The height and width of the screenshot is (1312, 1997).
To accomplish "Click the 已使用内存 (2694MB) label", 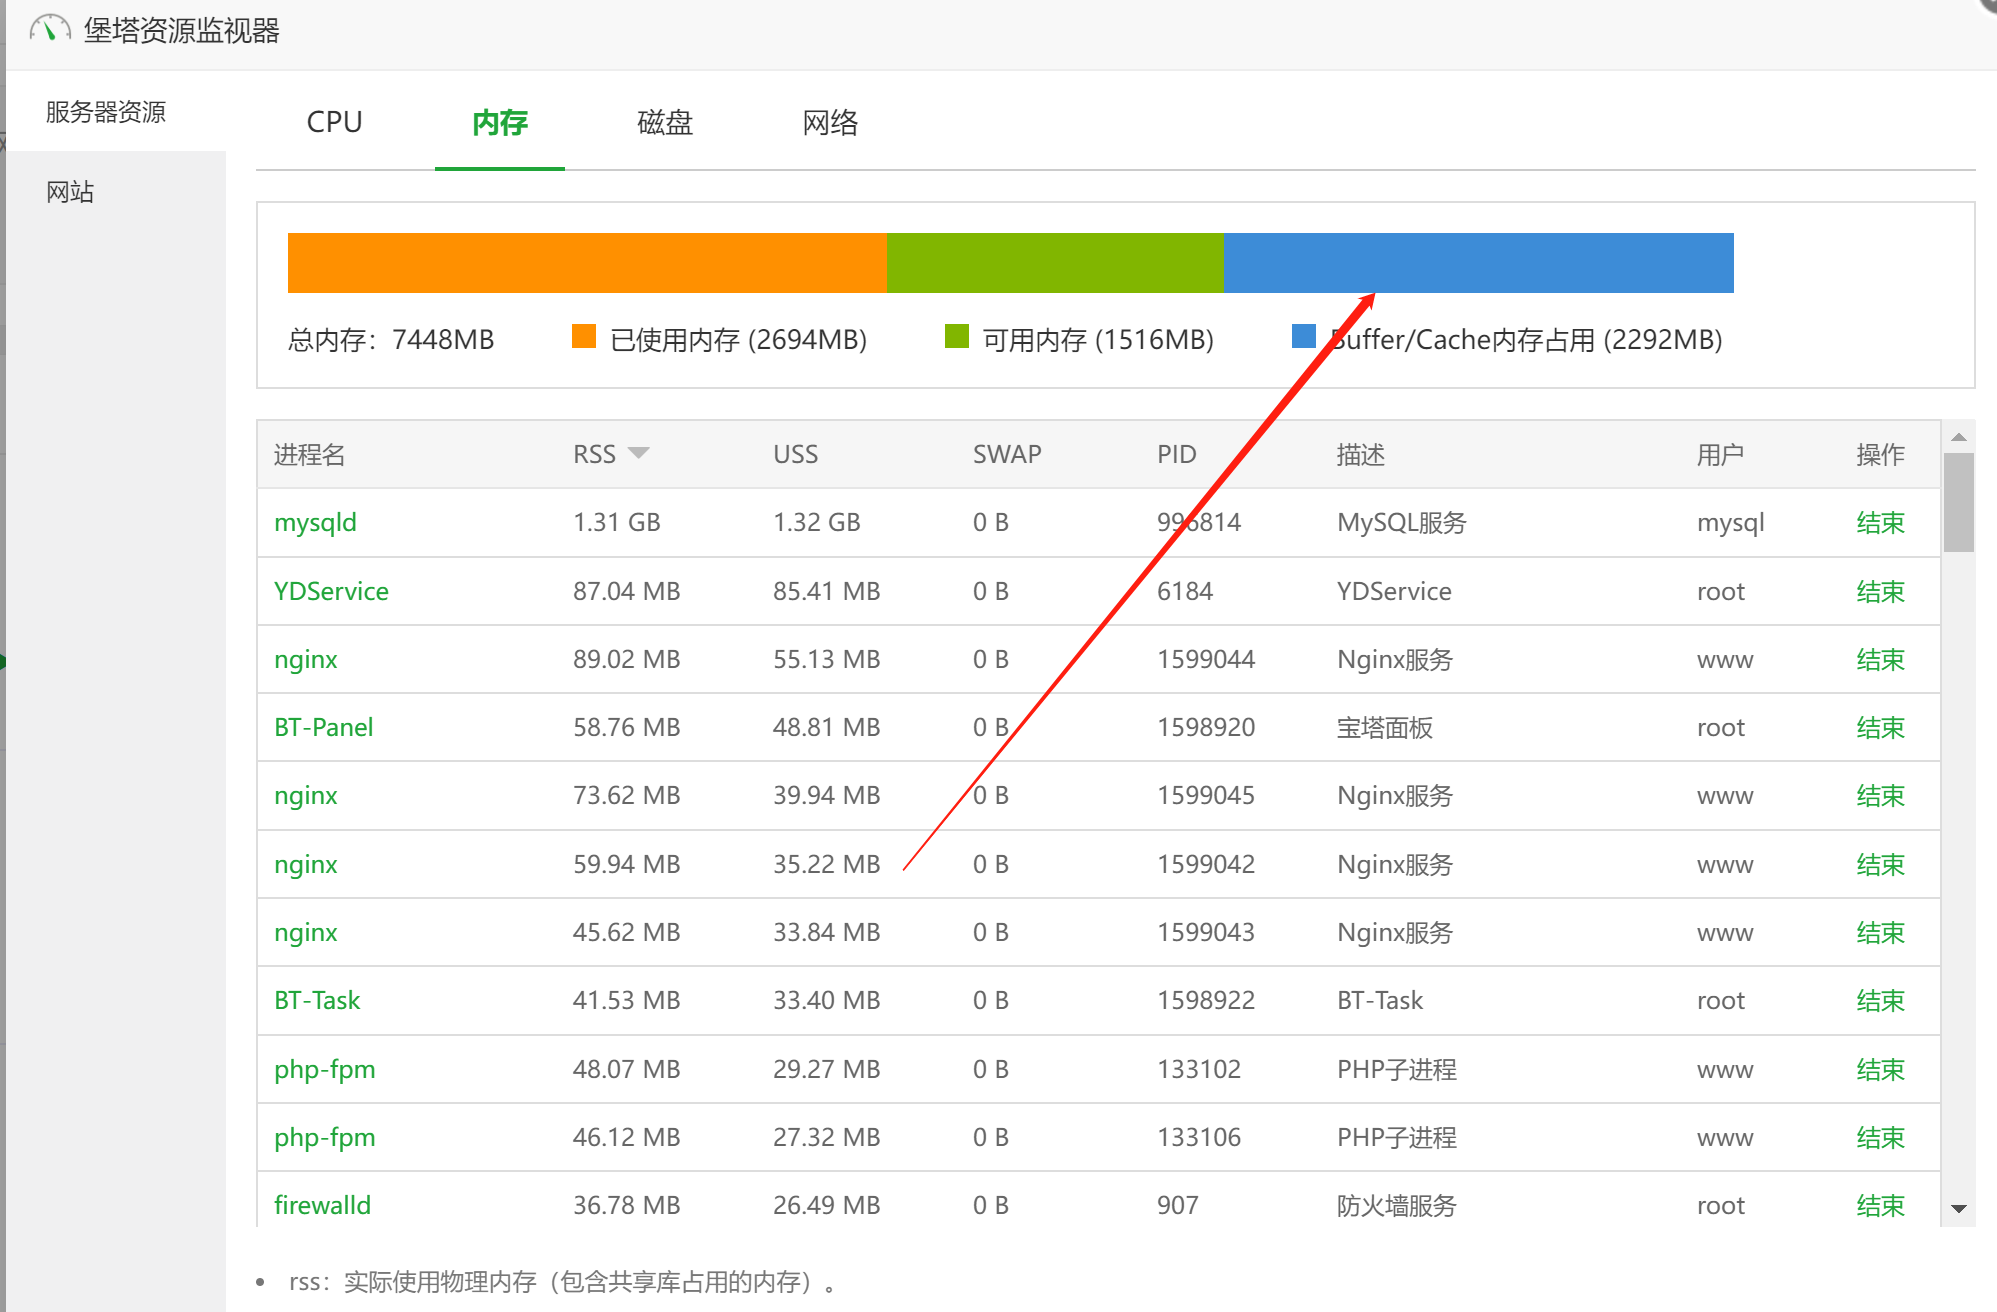I will point(738,340).
